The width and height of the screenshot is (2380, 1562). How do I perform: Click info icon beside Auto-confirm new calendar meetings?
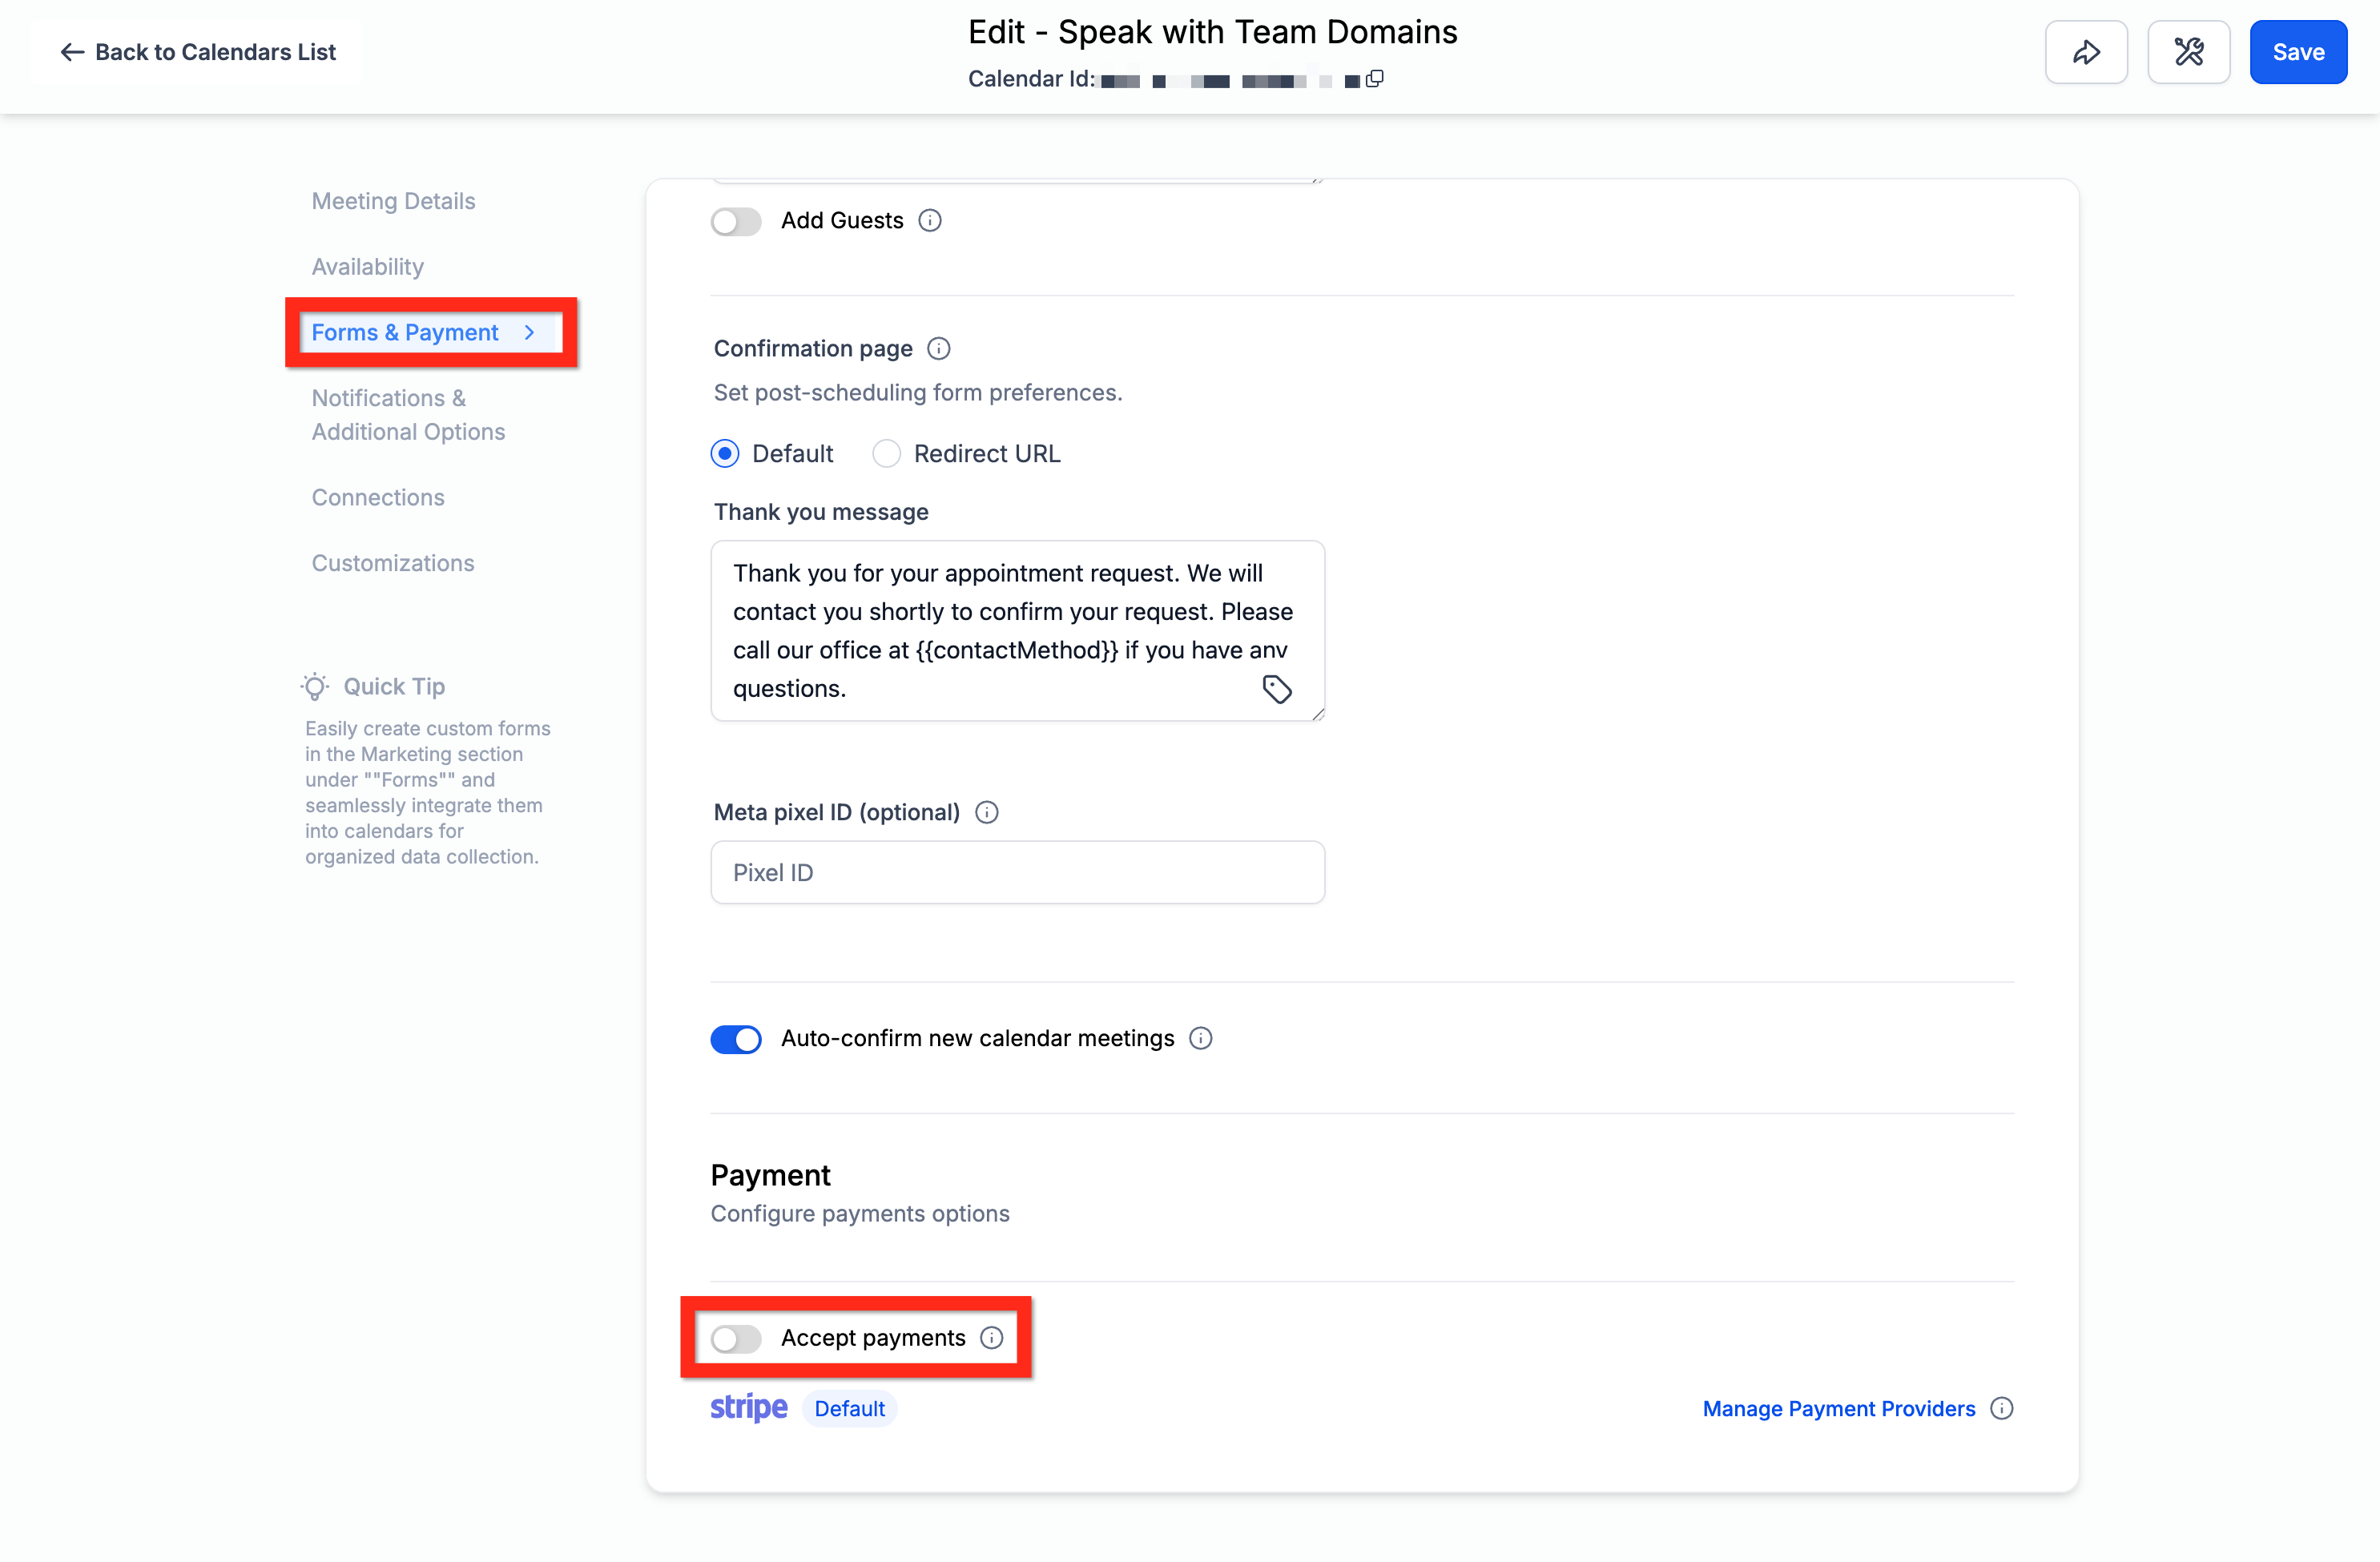[1201, 1039]
